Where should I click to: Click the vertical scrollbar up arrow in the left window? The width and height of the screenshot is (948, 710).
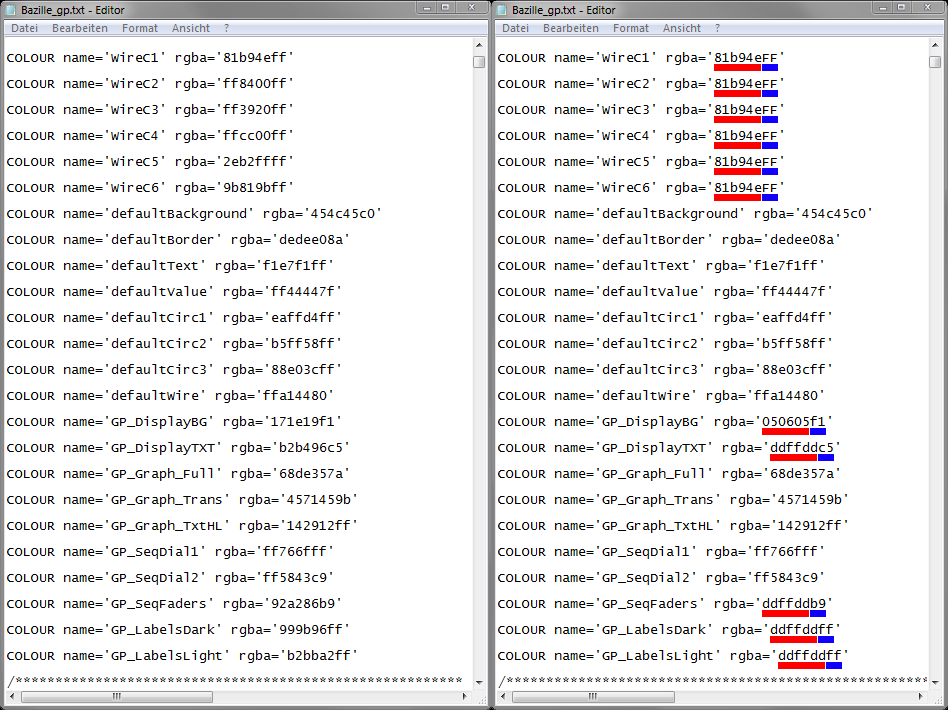(479, 45)
